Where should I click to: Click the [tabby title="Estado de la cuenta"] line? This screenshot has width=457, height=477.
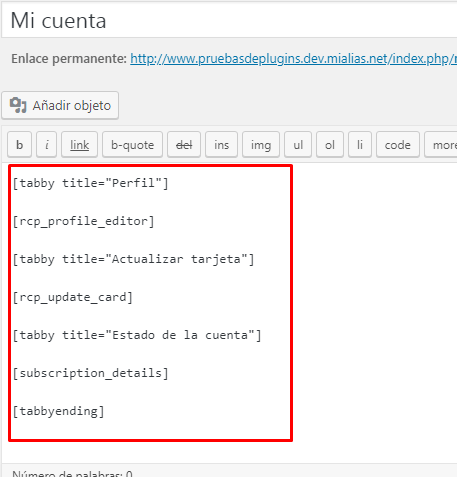point(137,335)
